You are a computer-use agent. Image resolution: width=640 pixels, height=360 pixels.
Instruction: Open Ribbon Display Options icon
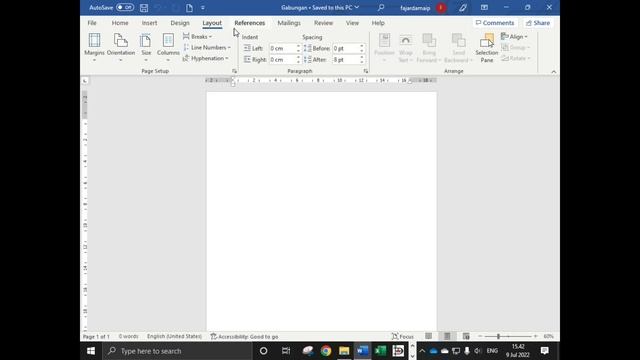[x=484, y=7]
